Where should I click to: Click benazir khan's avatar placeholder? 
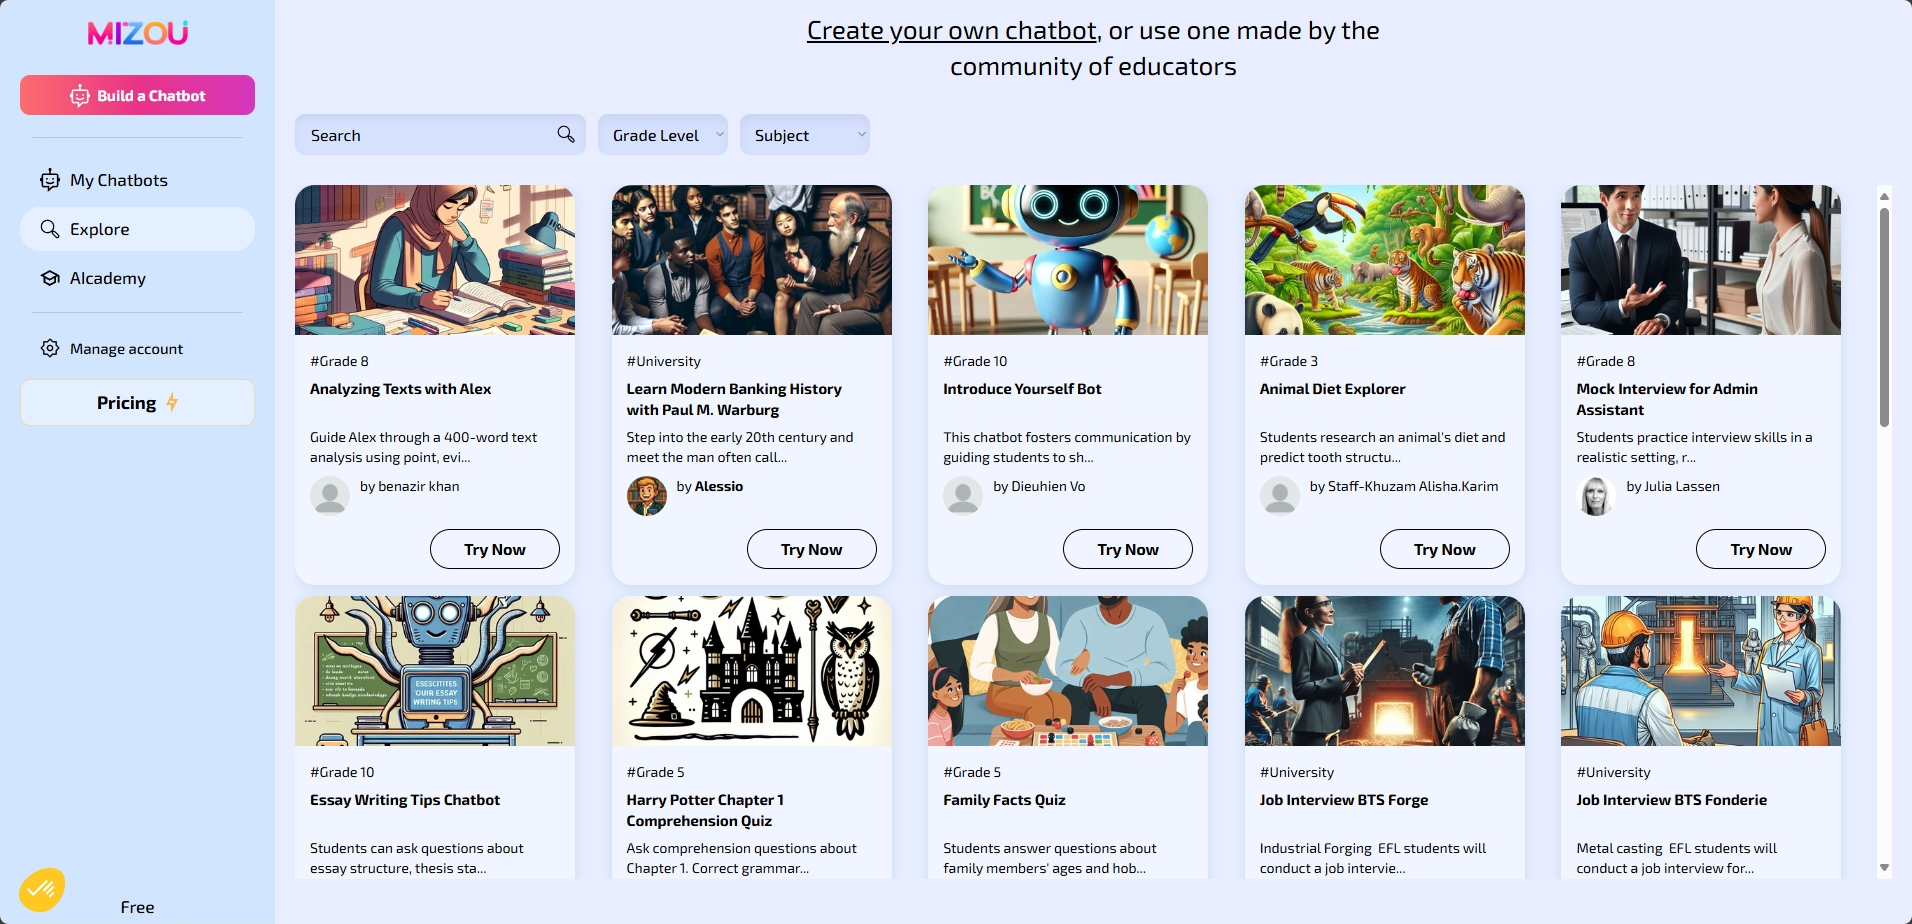330,496
